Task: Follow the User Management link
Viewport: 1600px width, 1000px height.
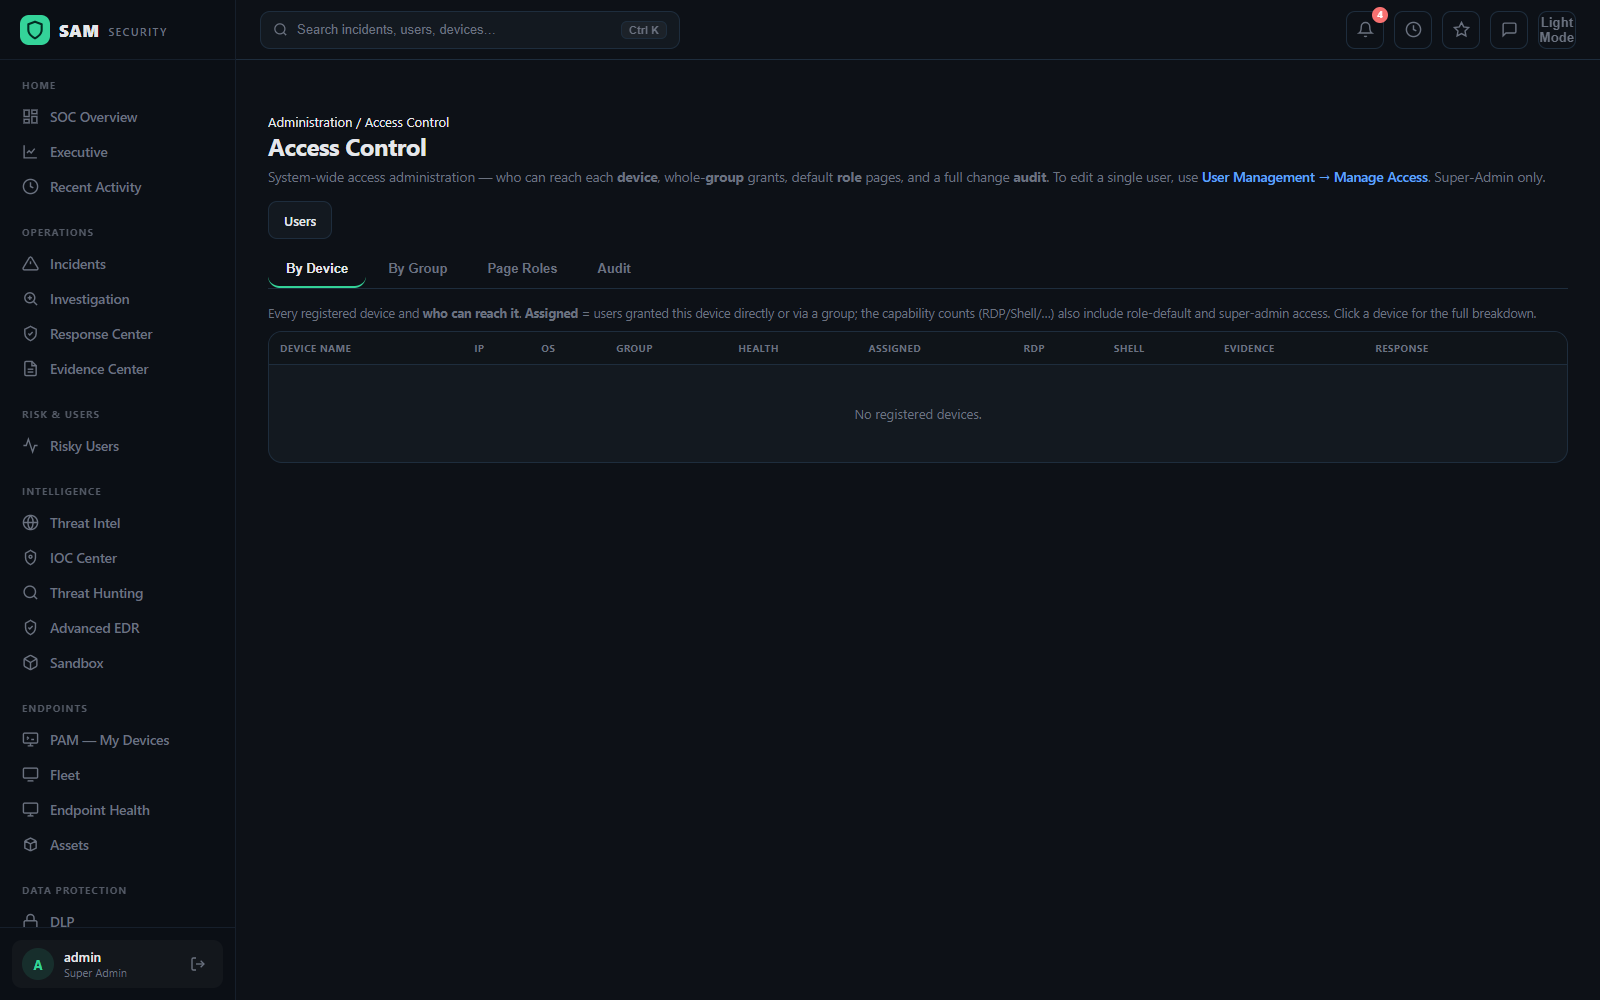Action: coord(1258,177)
